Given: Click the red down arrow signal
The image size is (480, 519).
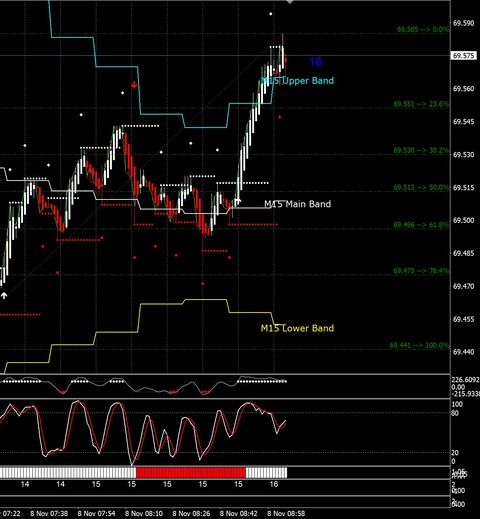Looking at the screenshot, I should point(134,85).
